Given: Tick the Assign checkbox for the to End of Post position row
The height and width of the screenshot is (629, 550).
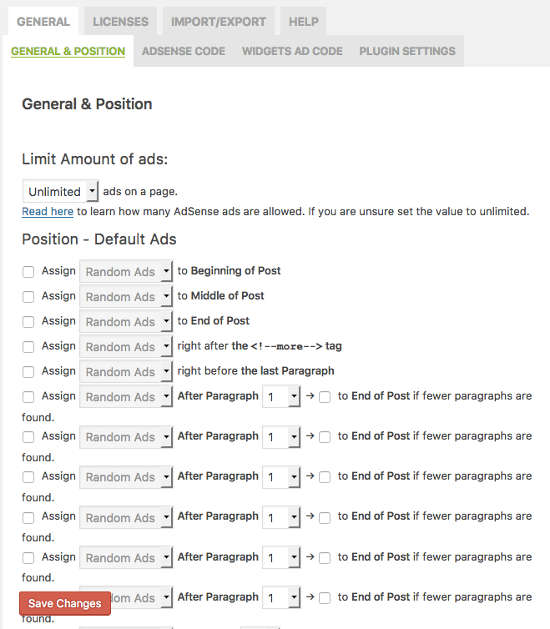Looking at the screenshot, I should [28, 322].
